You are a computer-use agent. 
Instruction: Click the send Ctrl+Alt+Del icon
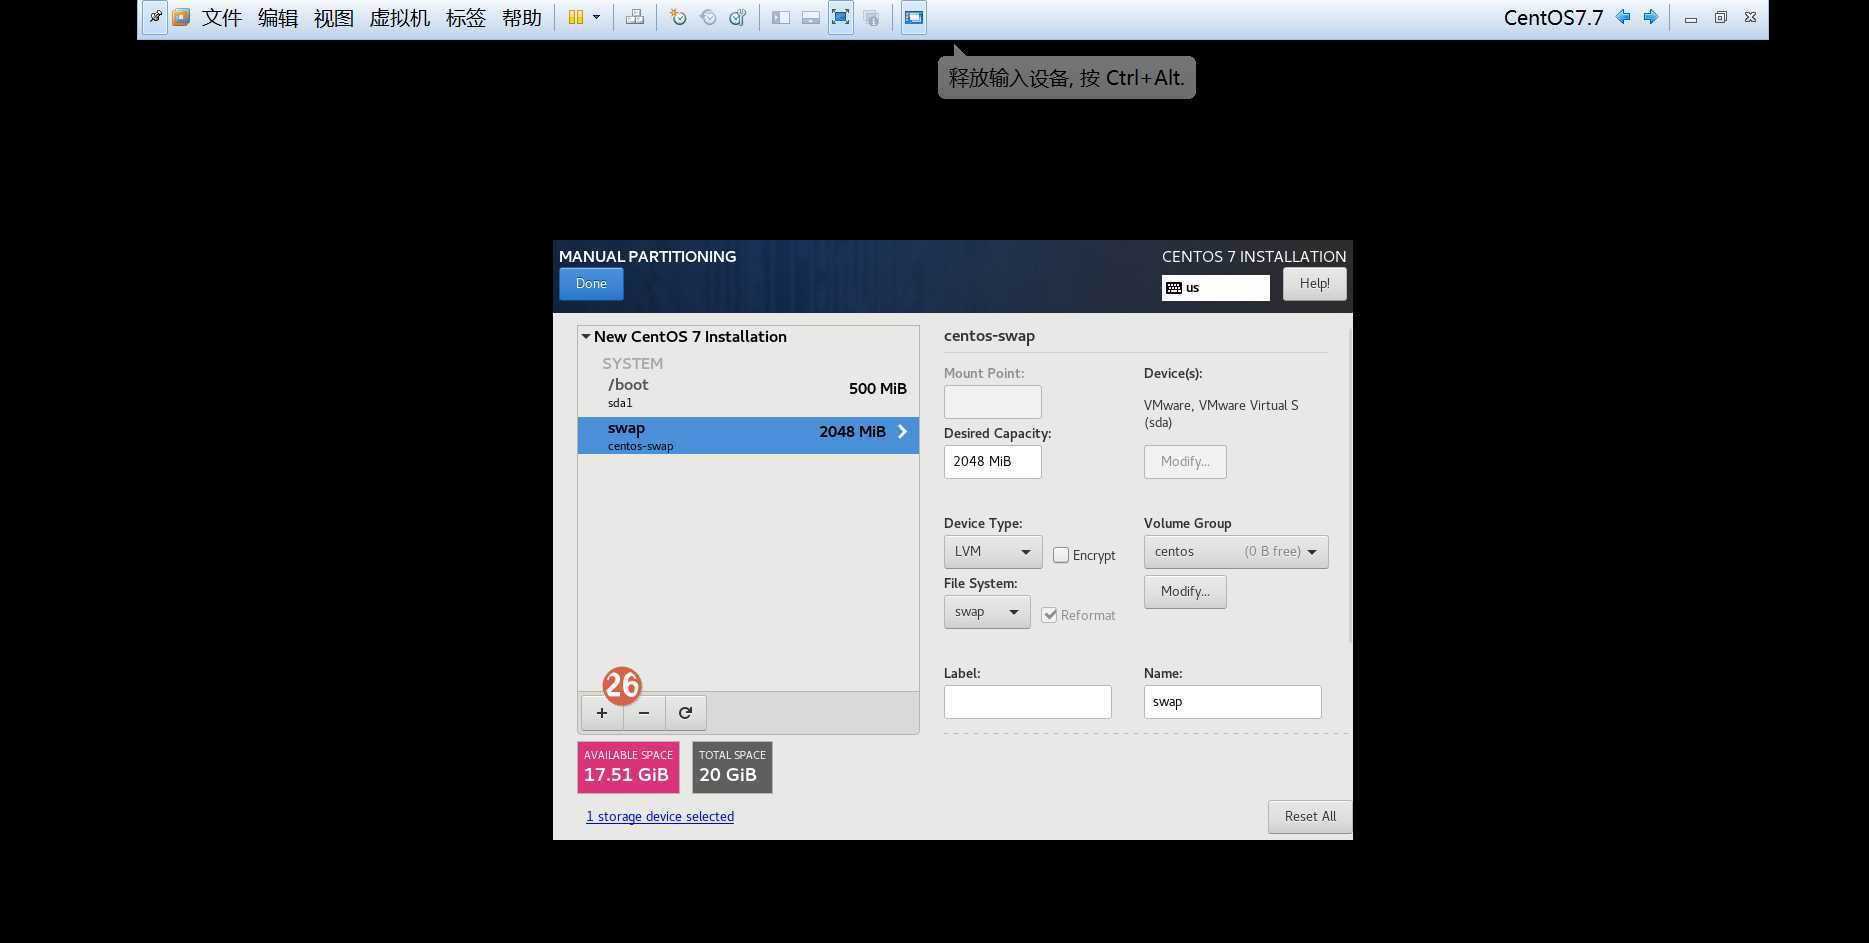(x=635, y=17)
